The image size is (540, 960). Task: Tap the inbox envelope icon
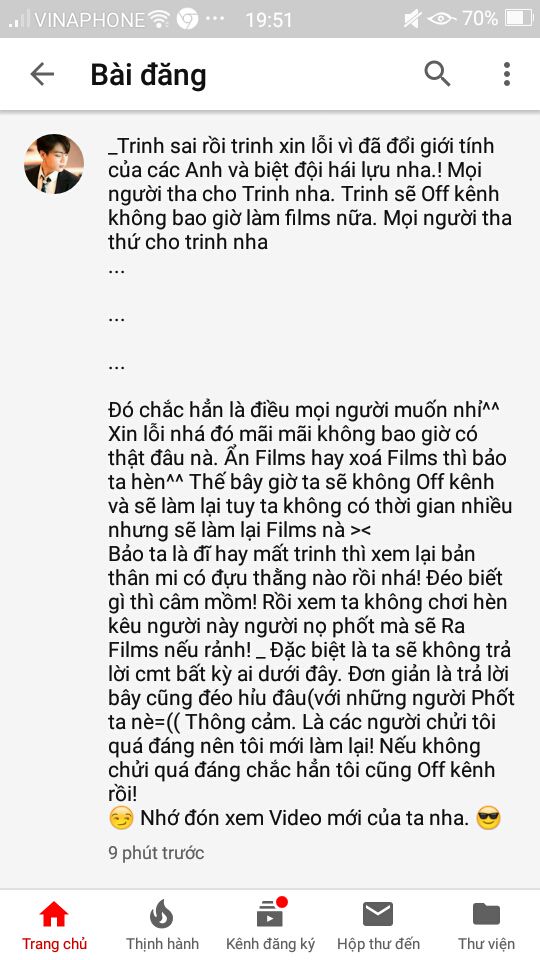click(x=378, y=915)
